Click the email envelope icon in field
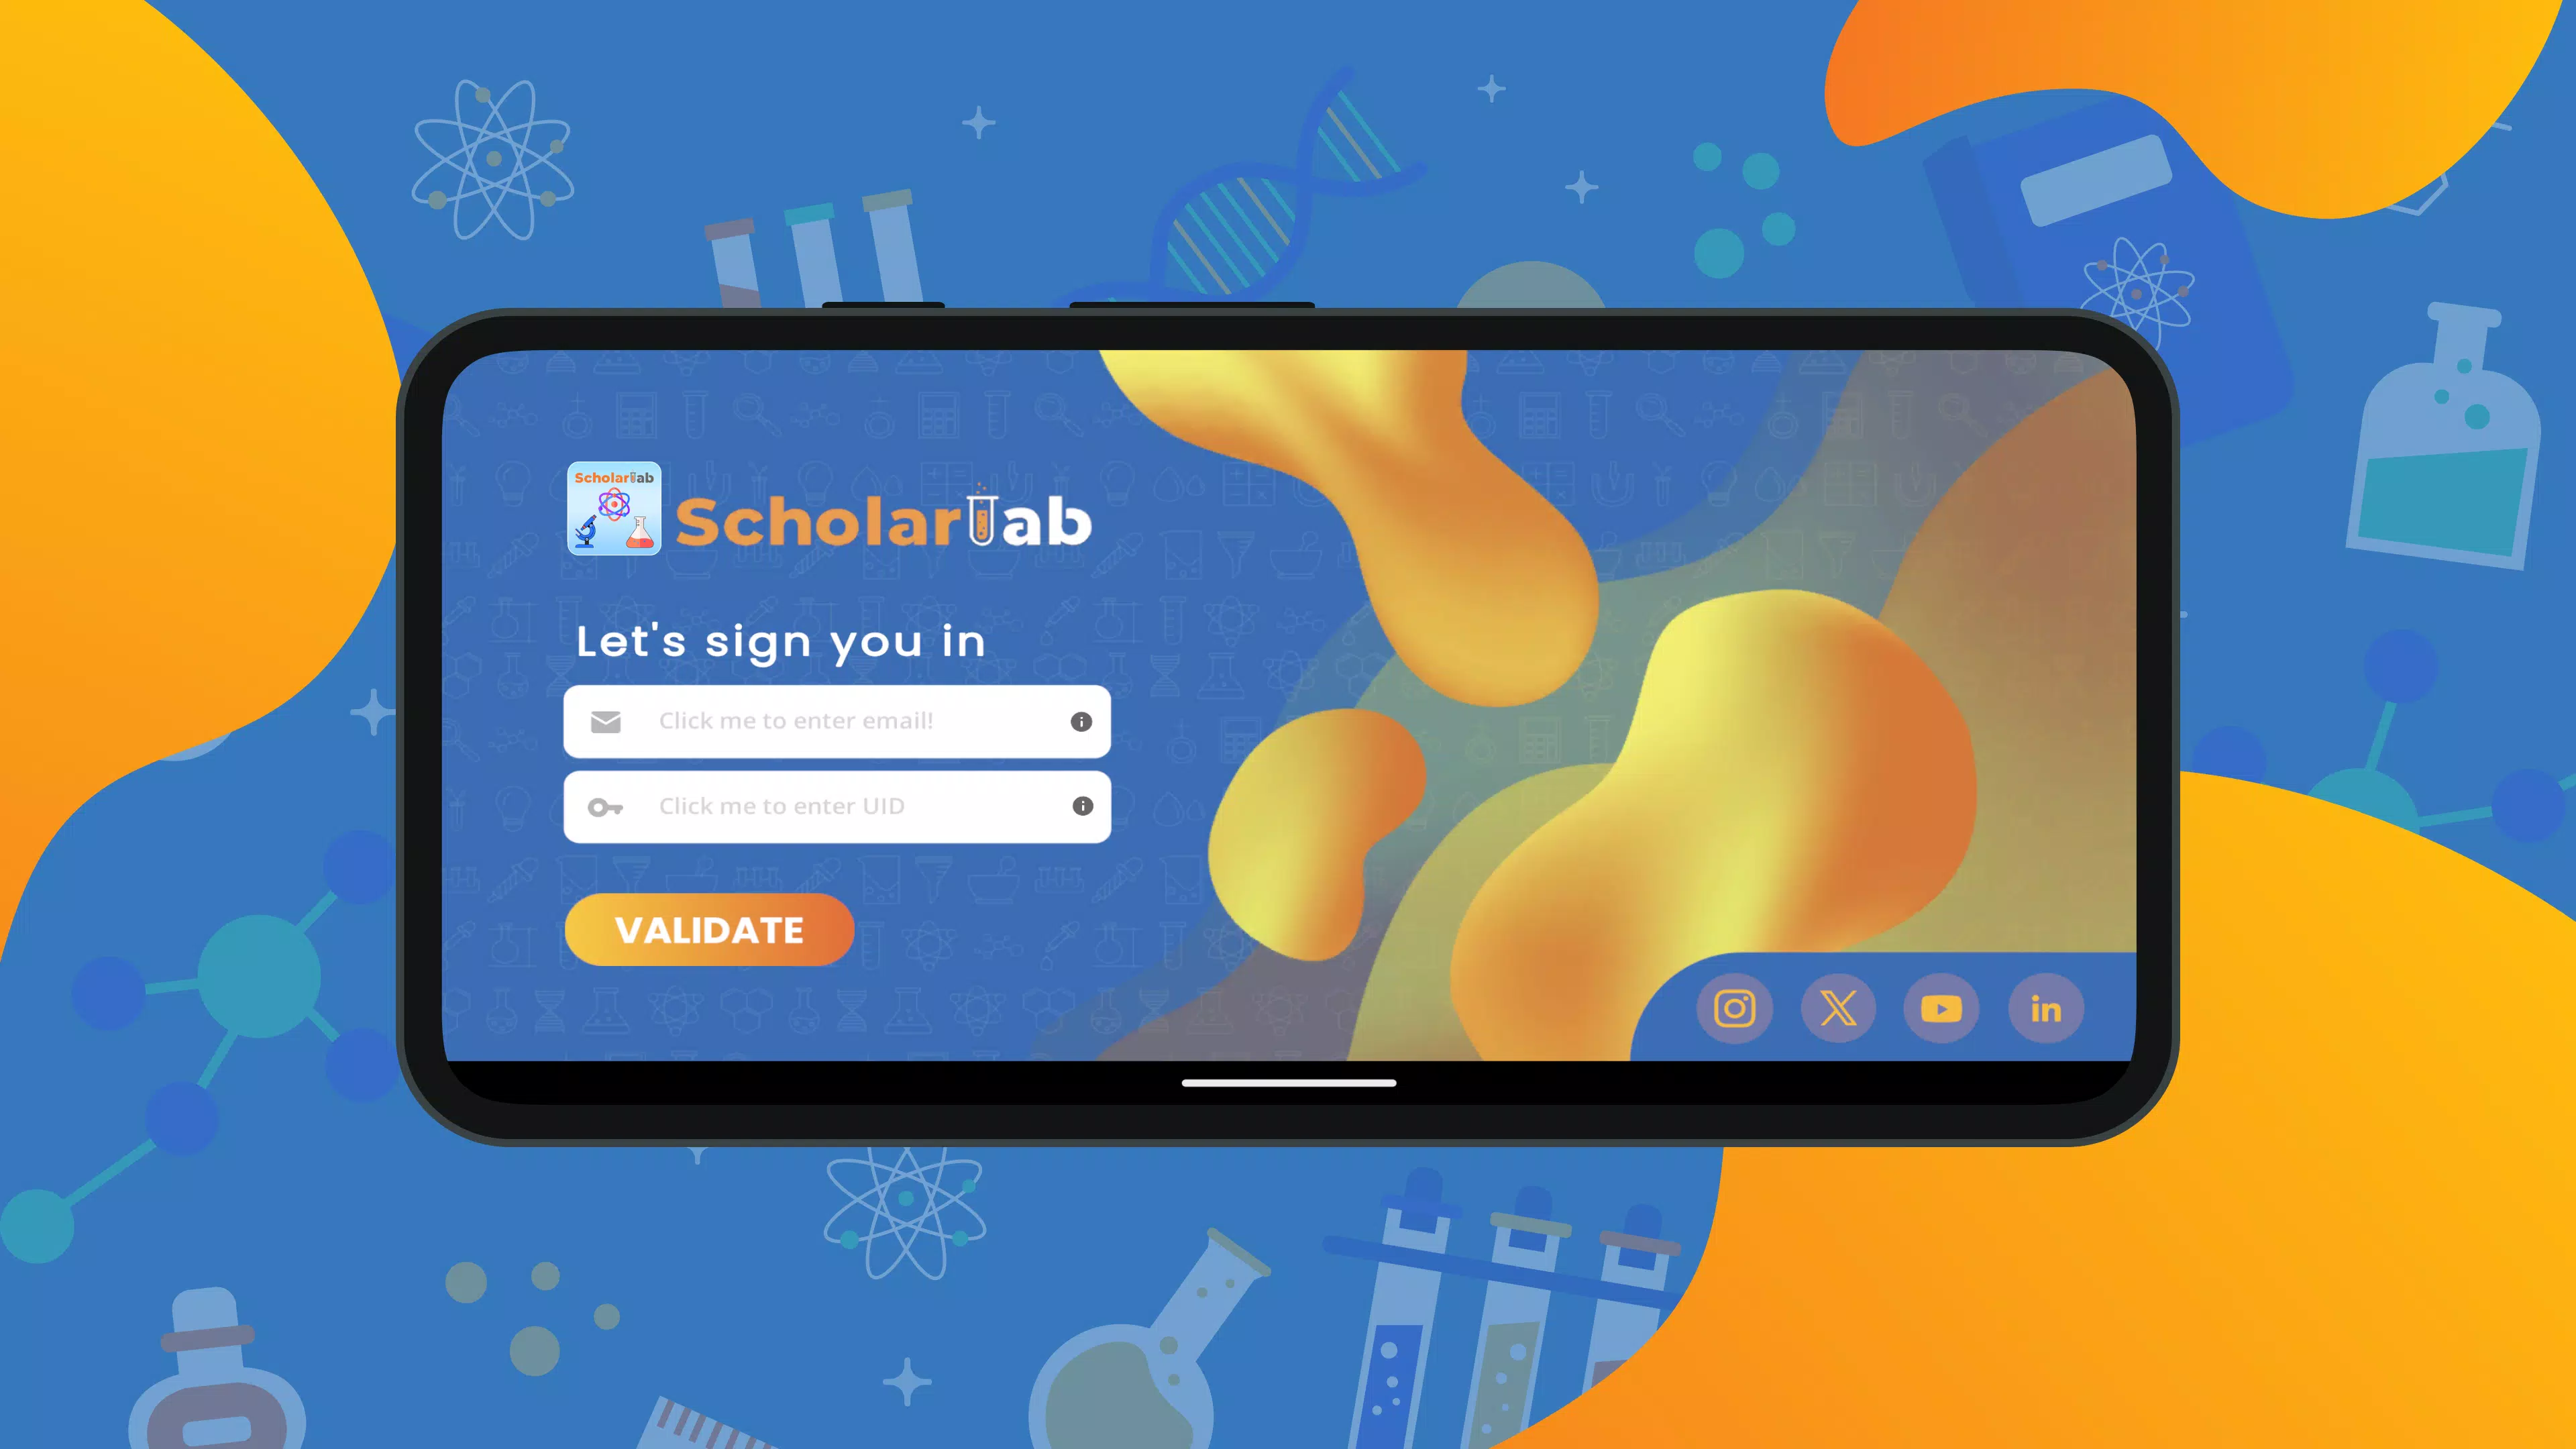This screenshot has height=1449, width=2576. click(x=605, y=720)
